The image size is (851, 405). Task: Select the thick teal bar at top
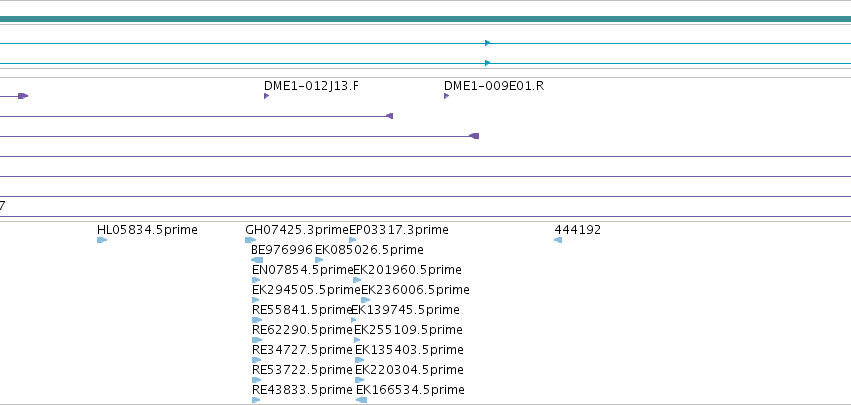tap(426, 20)
